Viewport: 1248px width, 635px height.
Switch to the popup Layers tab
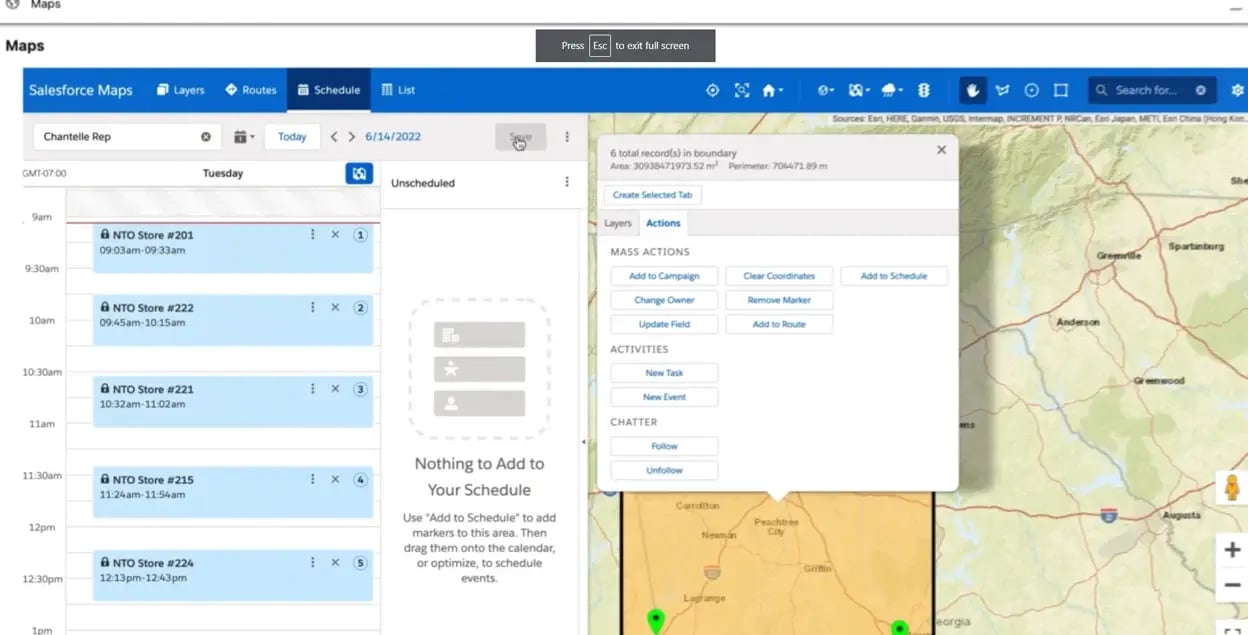coord(618,224)
